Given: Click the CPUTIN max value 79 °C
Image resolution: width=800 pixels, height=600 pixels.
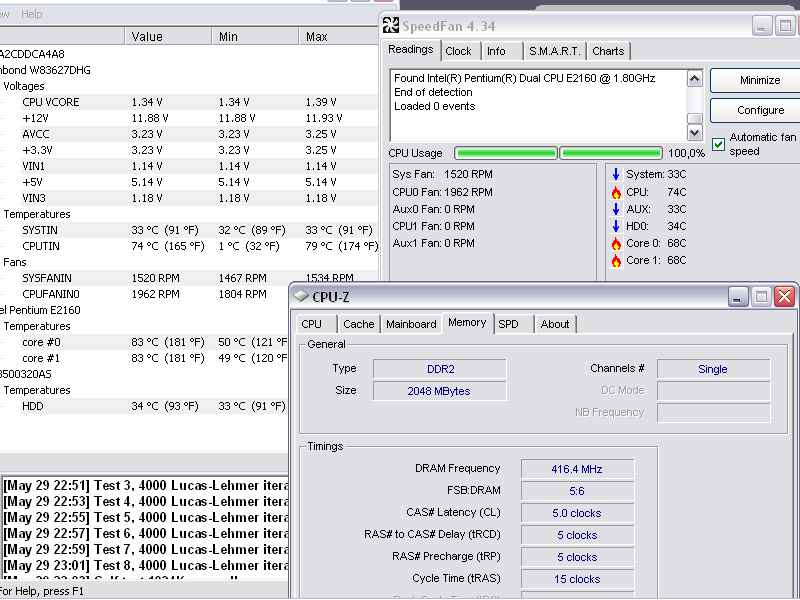Looking at the screenshot, I should [341, 246].
